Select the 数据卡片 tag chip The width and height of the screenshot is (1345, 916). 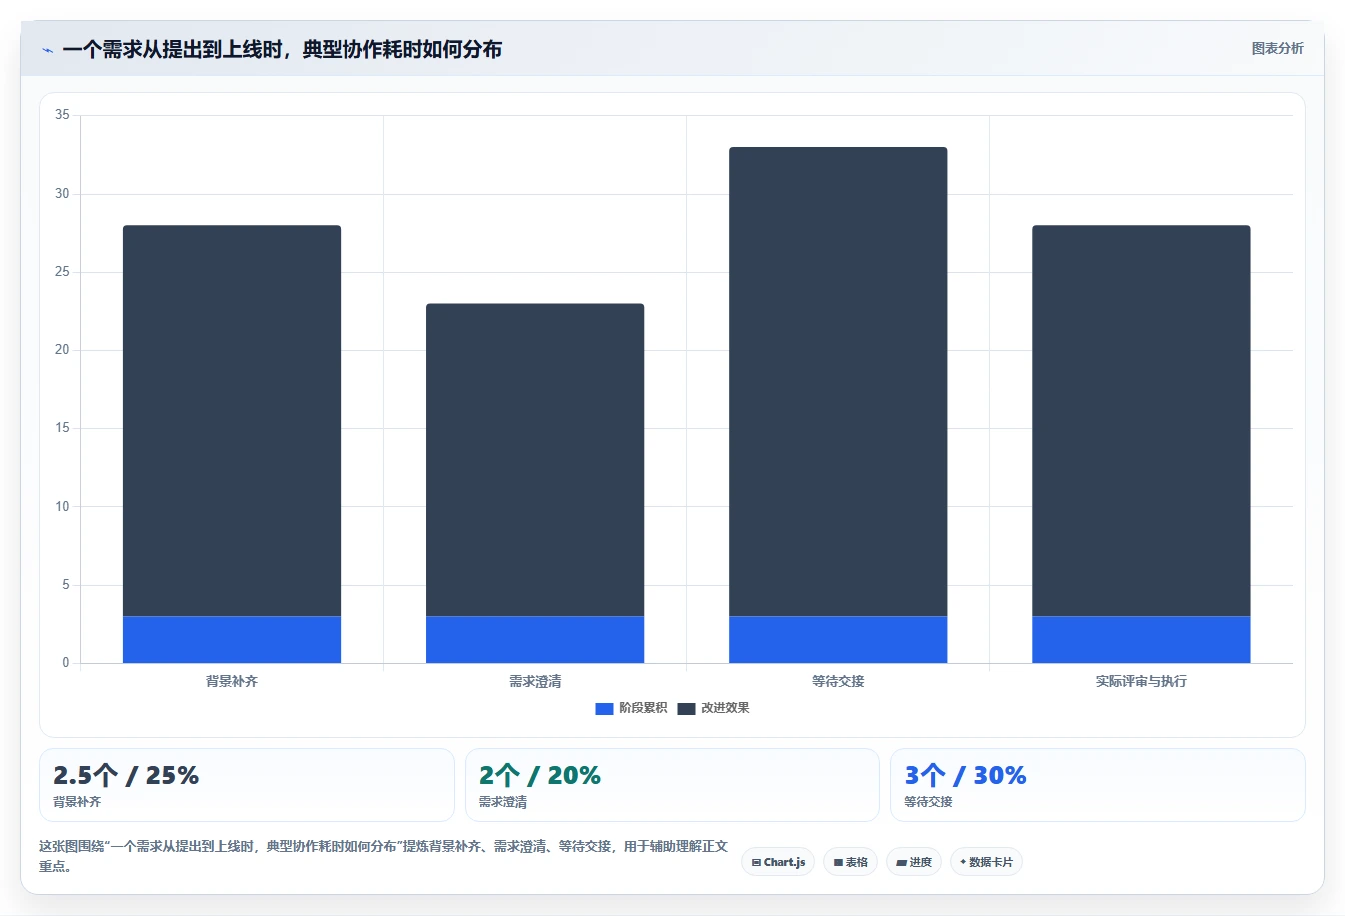tap(986, 862)
